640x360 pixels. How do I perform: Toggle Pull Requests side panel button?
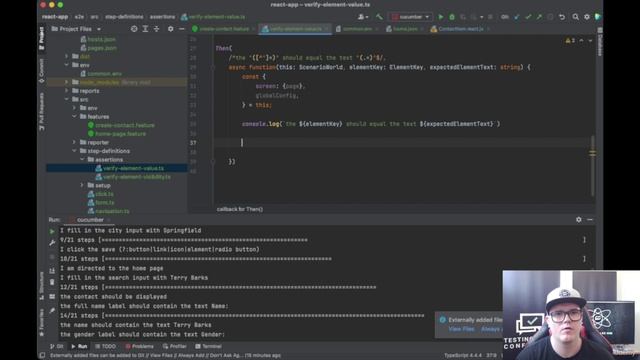(41, 111)
